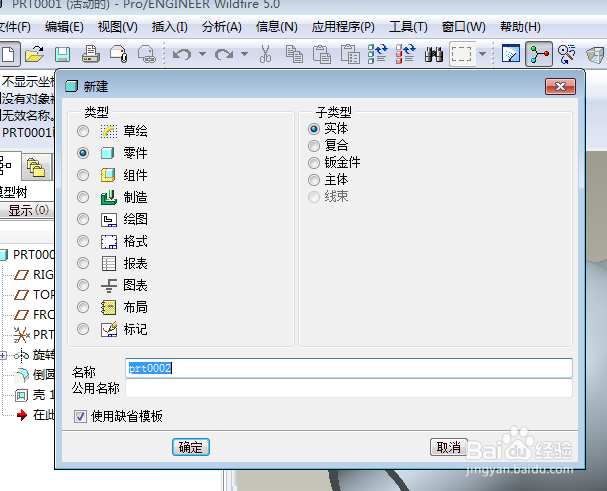Select the Part type radio button
607x491 pixels.
(83, 153)
